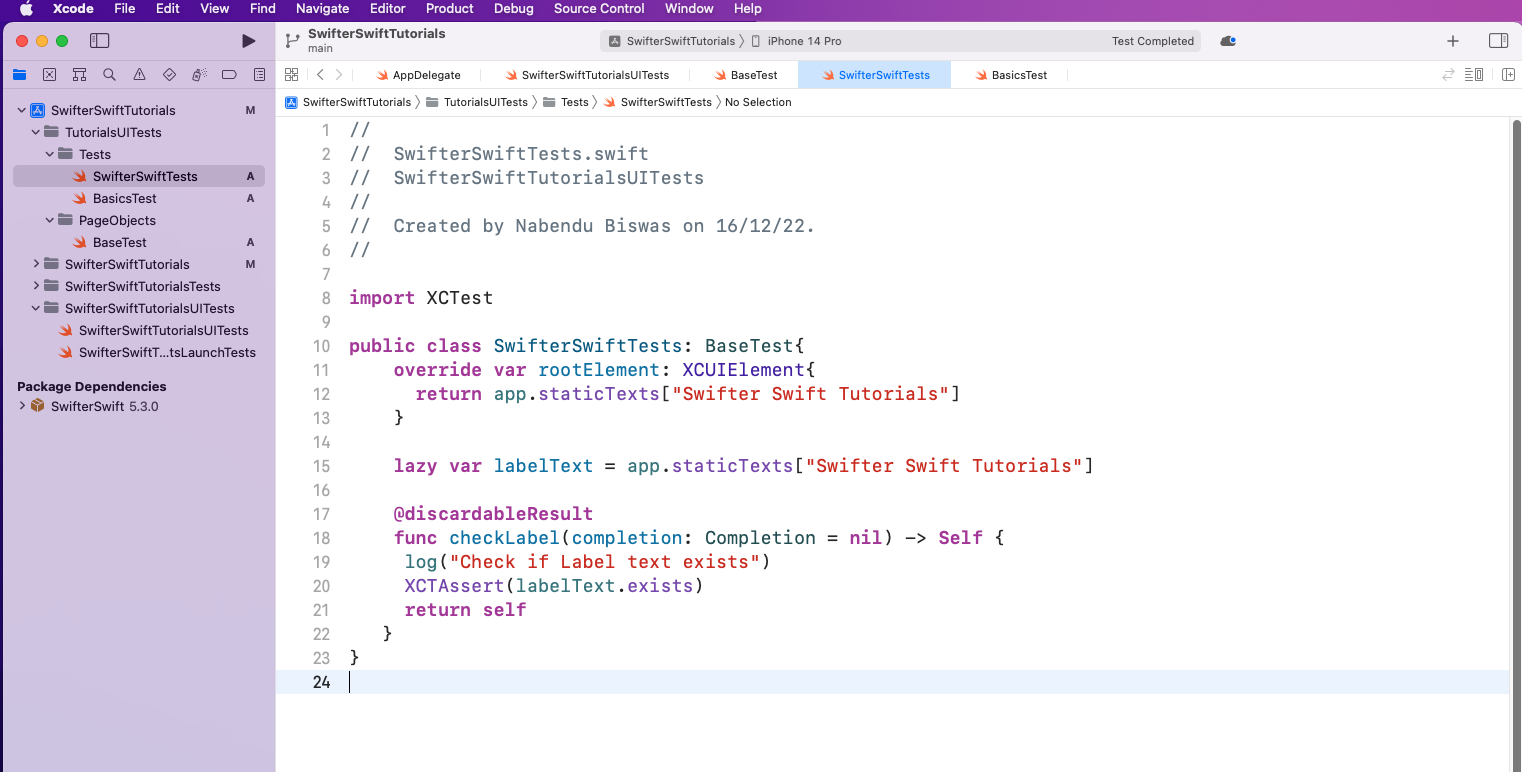Collapse the TutorialsUITests folder
Screen dimensions: 1522x772
pyautogui.click(x=35, y=132)
